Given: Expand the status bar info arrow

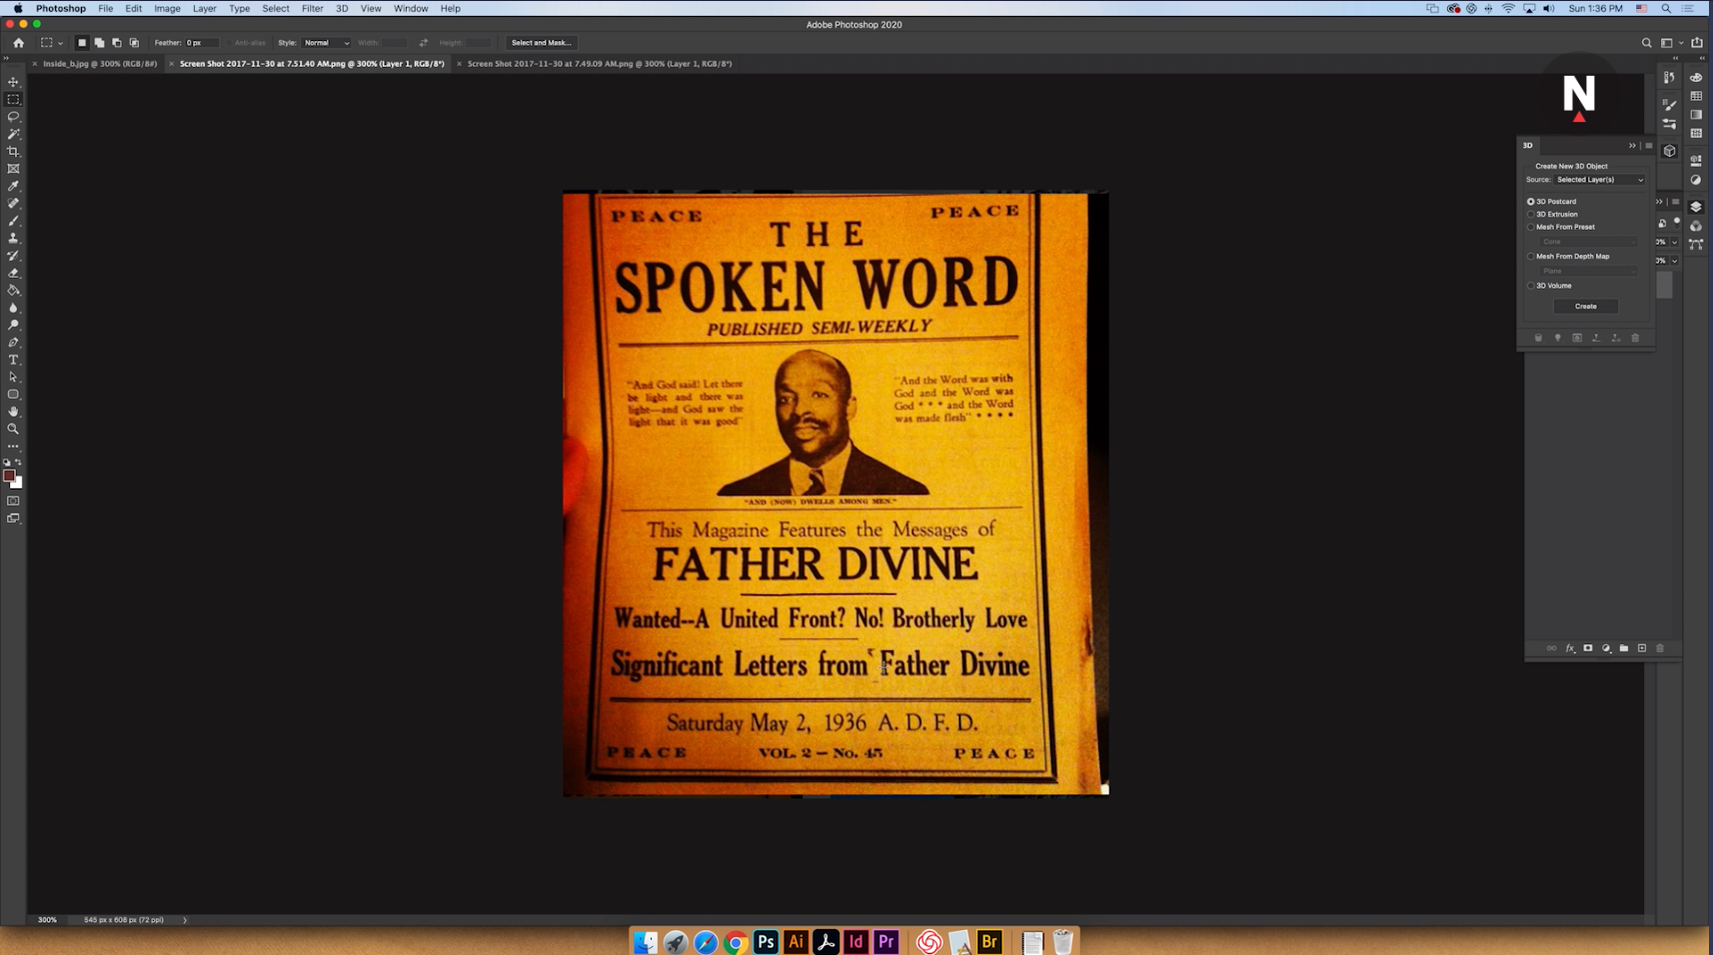Looking at the screenshot, I should click(185, 920).
